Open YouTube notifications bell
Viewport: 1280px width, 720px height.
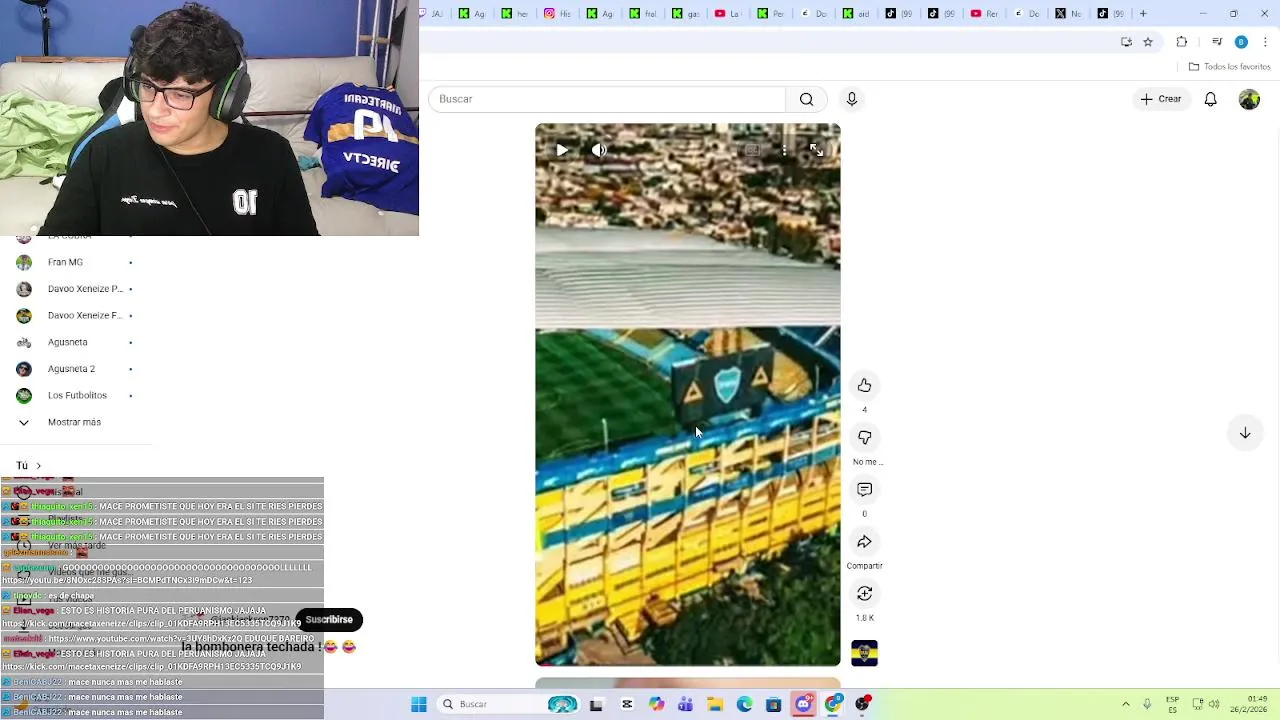click(1211, 99)
